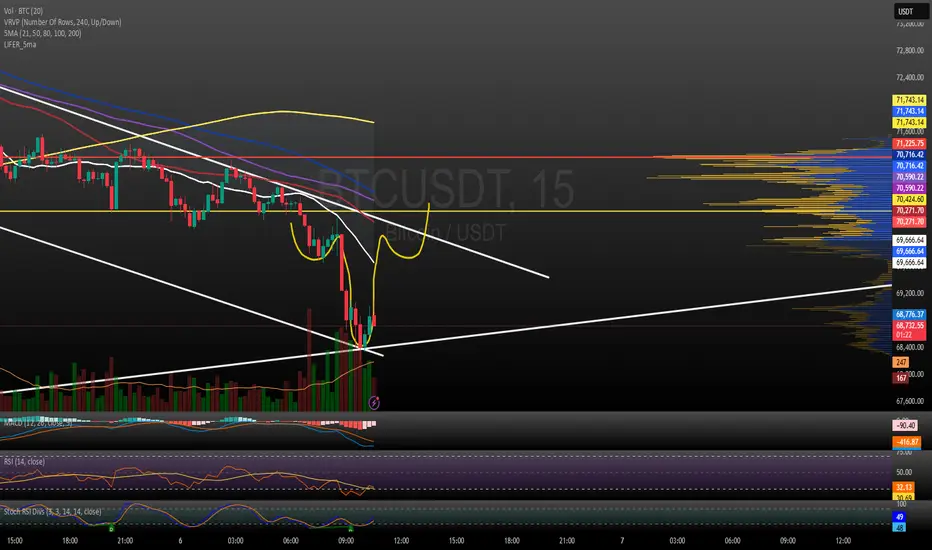932x550 pixels.
Task: Select the RSI (14, close) legend
Action: (24, 461)
